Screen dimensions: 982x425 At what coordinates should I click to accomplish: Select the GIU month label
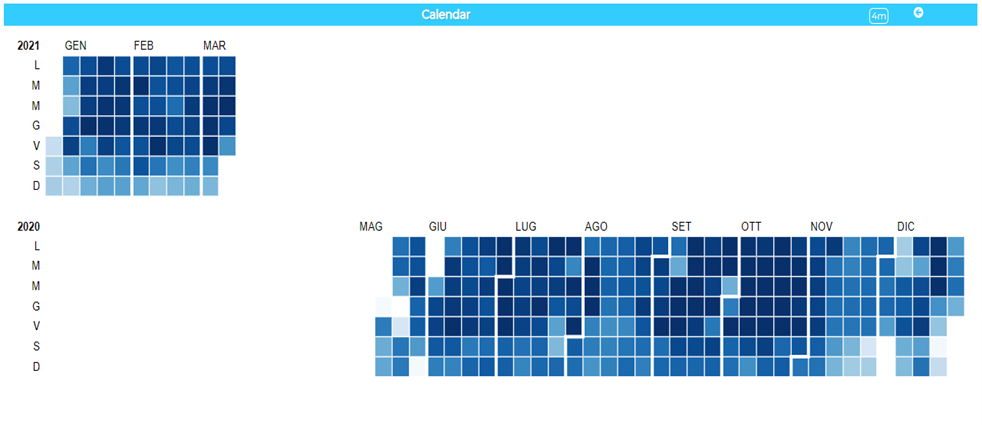pos(440,227)
